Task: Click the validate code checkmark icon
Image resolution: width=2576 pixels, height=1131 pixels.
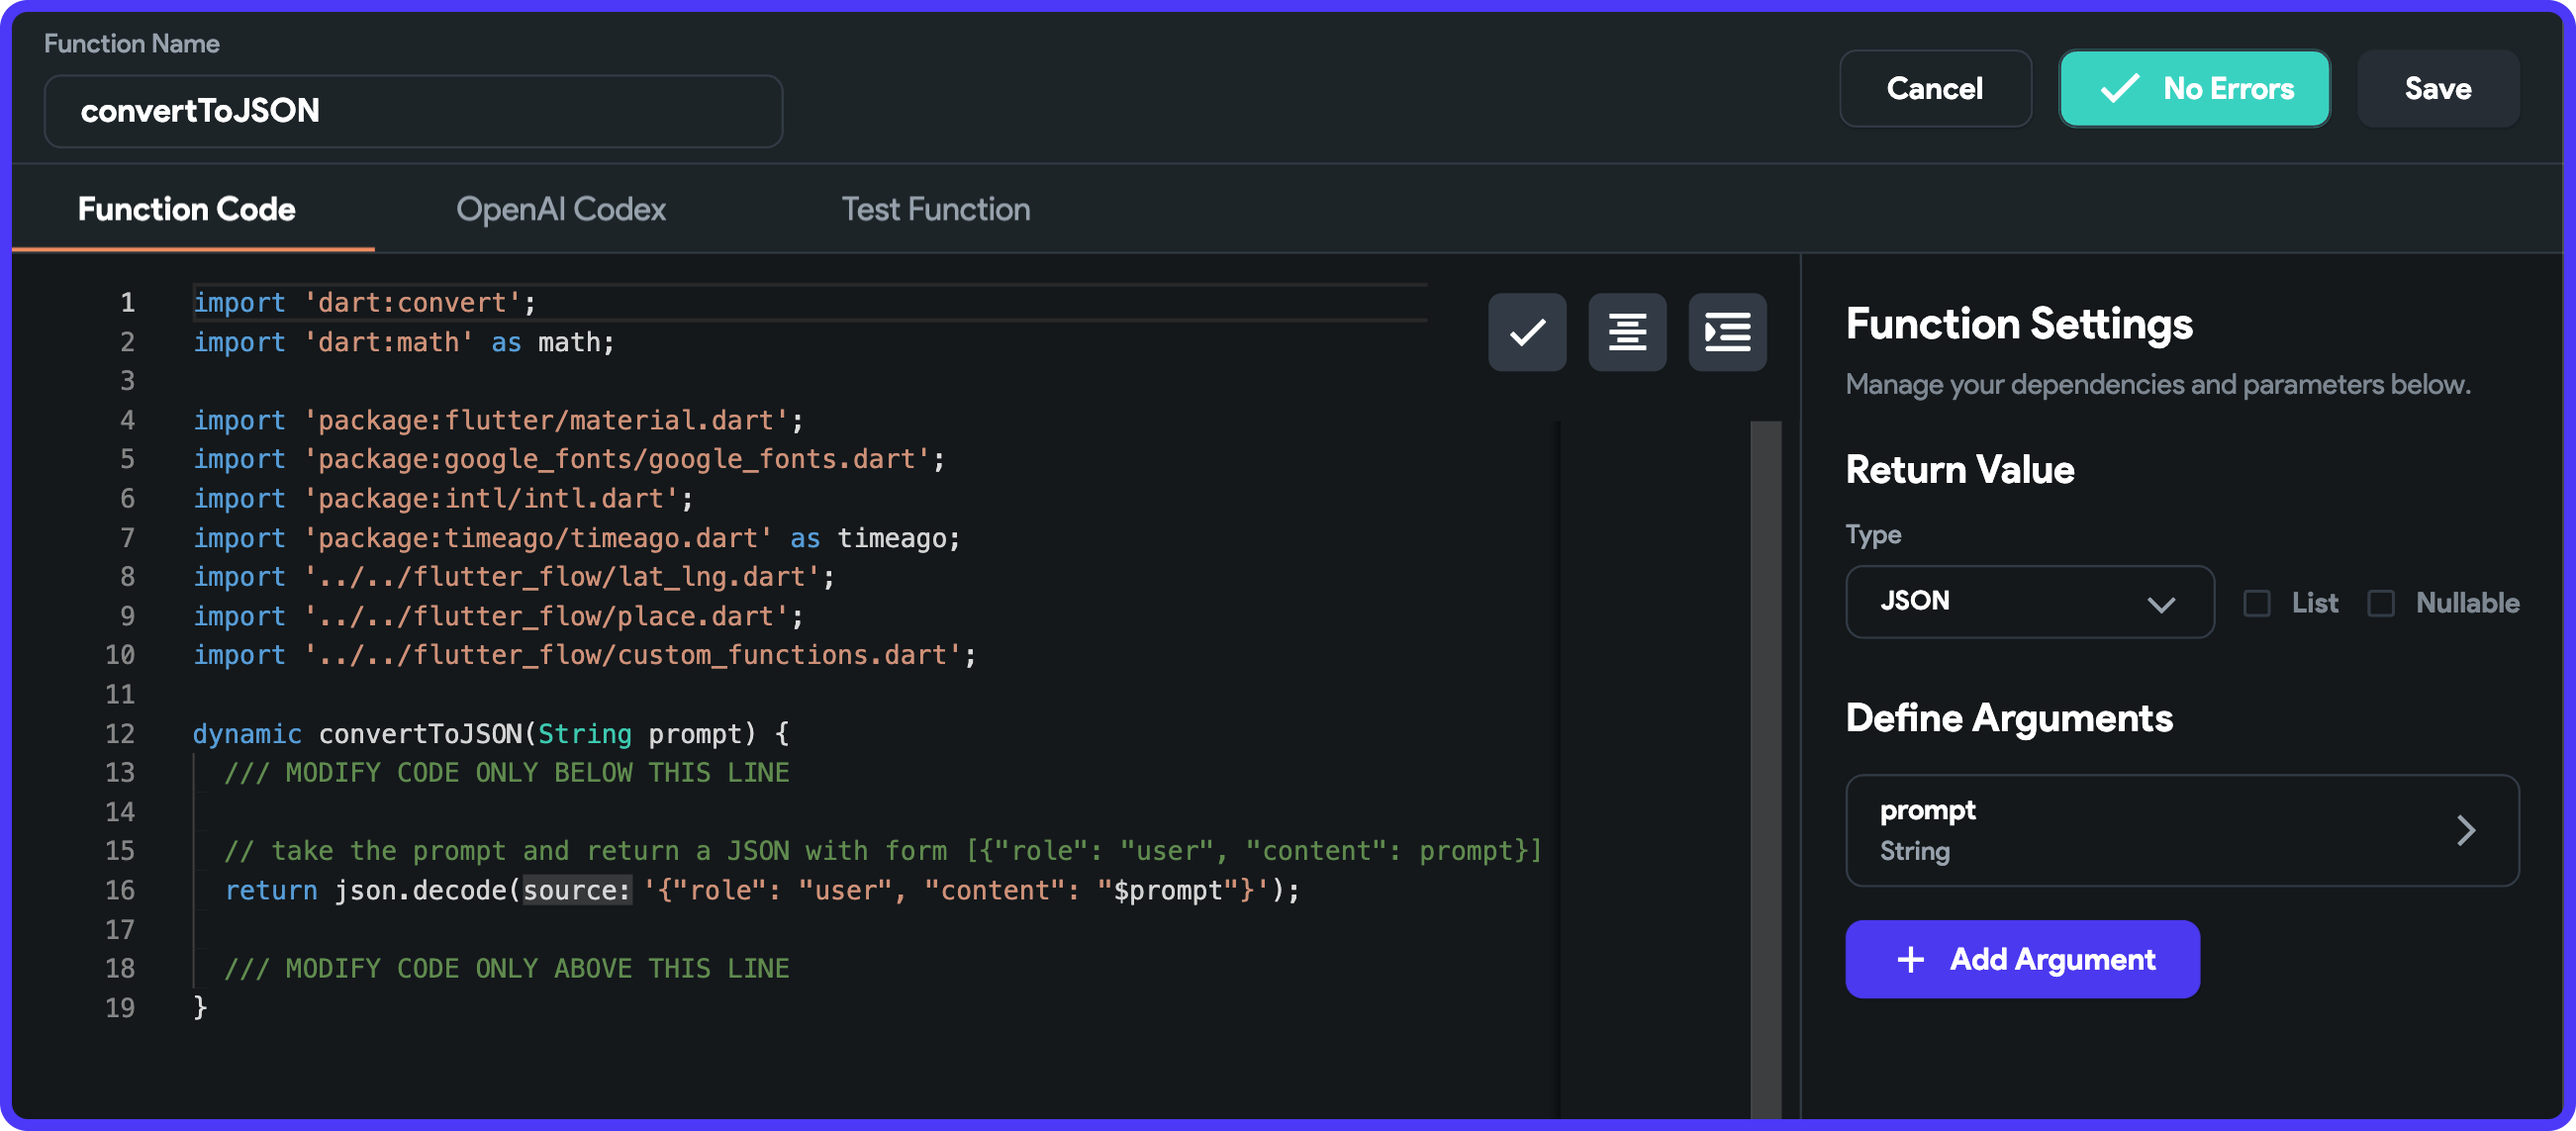Action: tap(1526, 332)
